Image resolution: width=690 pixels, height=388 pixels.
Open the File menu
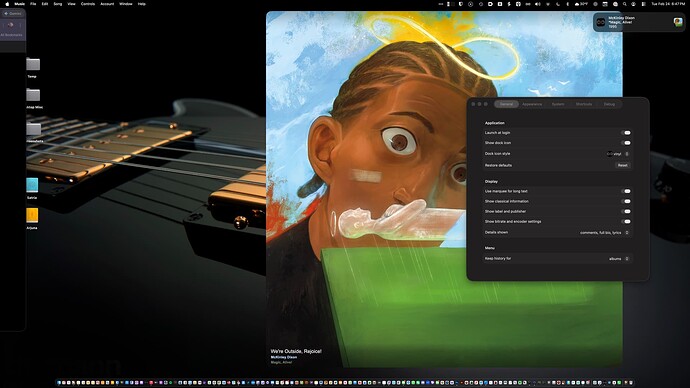[x=33, y=4]
